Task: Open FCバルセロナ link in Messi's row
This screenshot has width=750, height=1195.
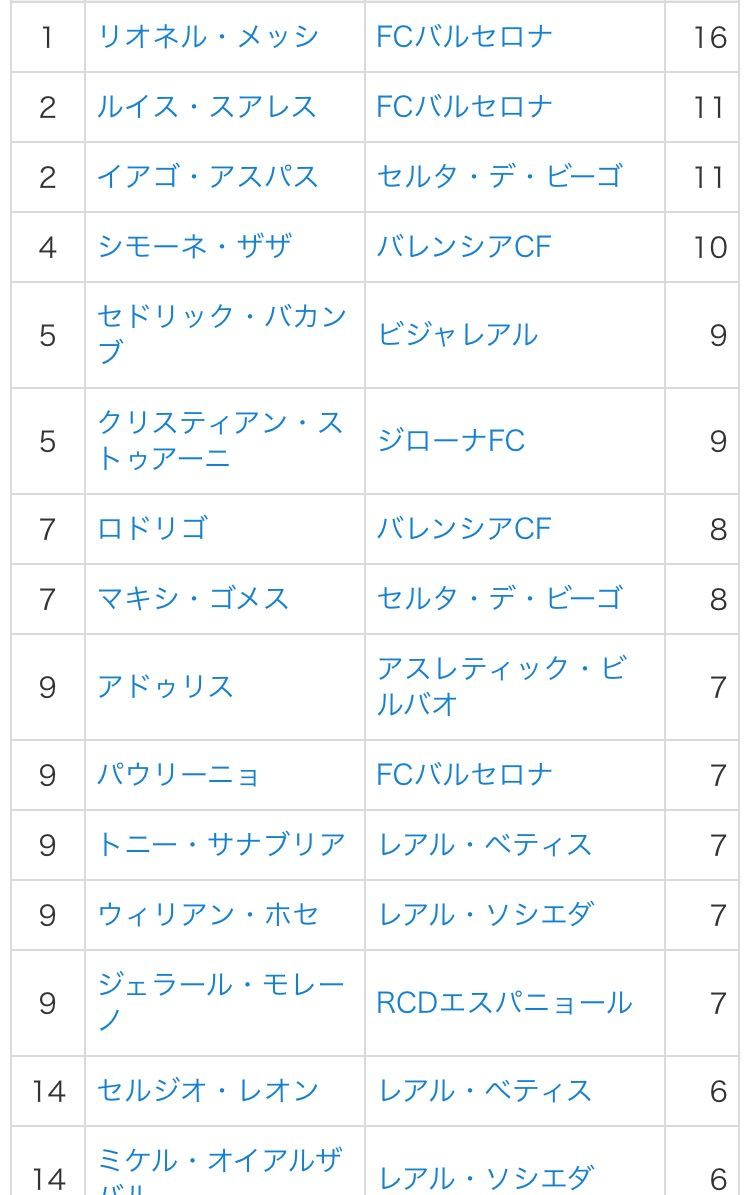Action: (464, 37)
